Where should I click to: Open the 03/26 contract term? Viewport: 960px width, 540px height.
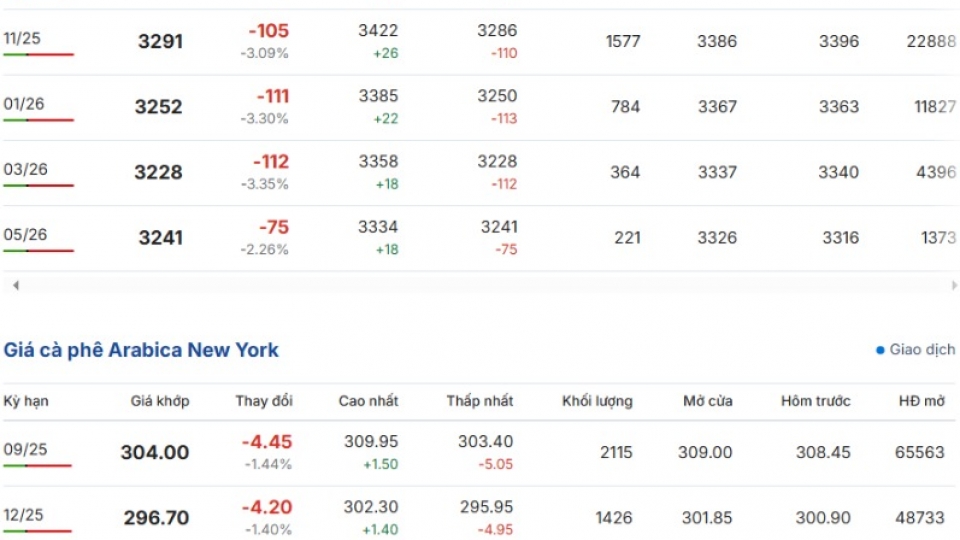pyautogui.click(x=25, y=169)
